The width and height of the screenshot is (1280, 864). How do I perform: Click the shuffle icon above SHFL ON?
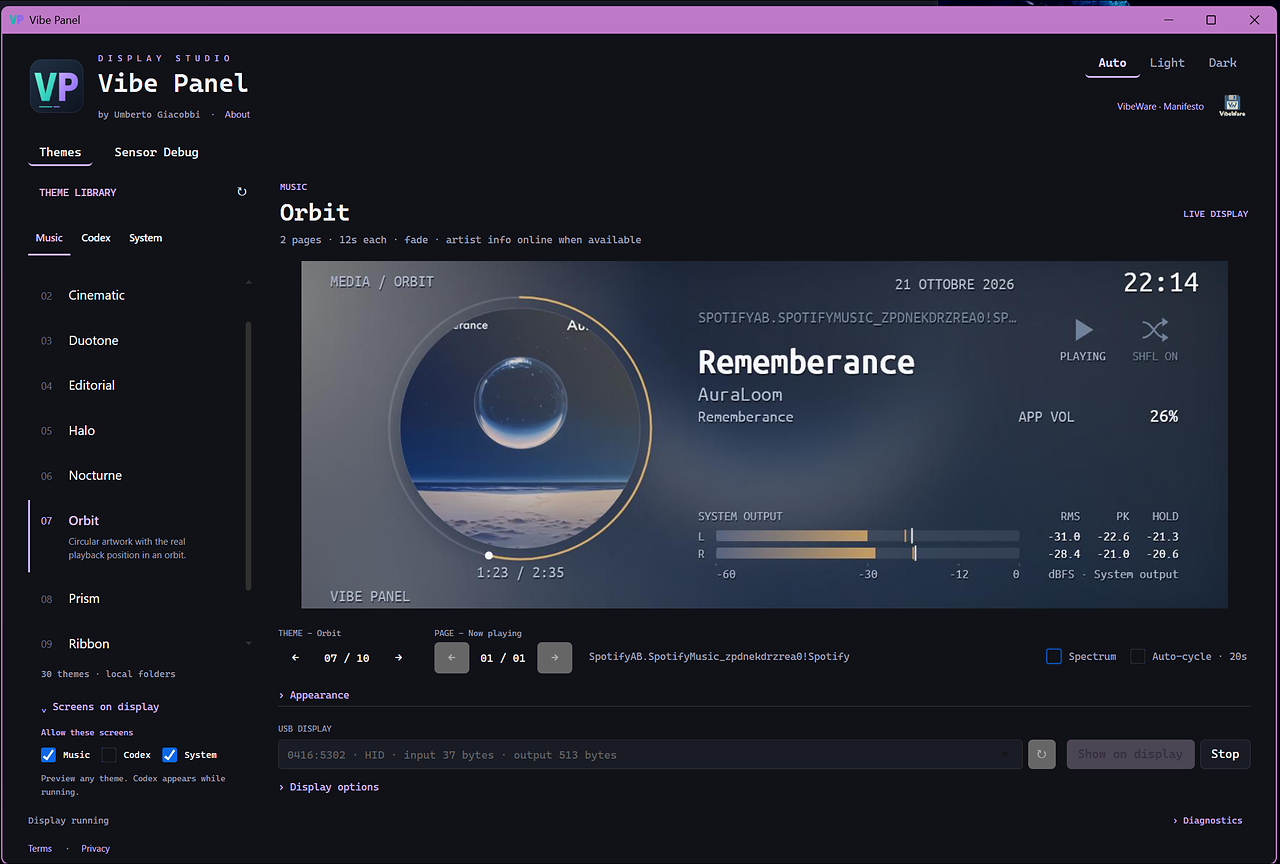coord(1155,330)
